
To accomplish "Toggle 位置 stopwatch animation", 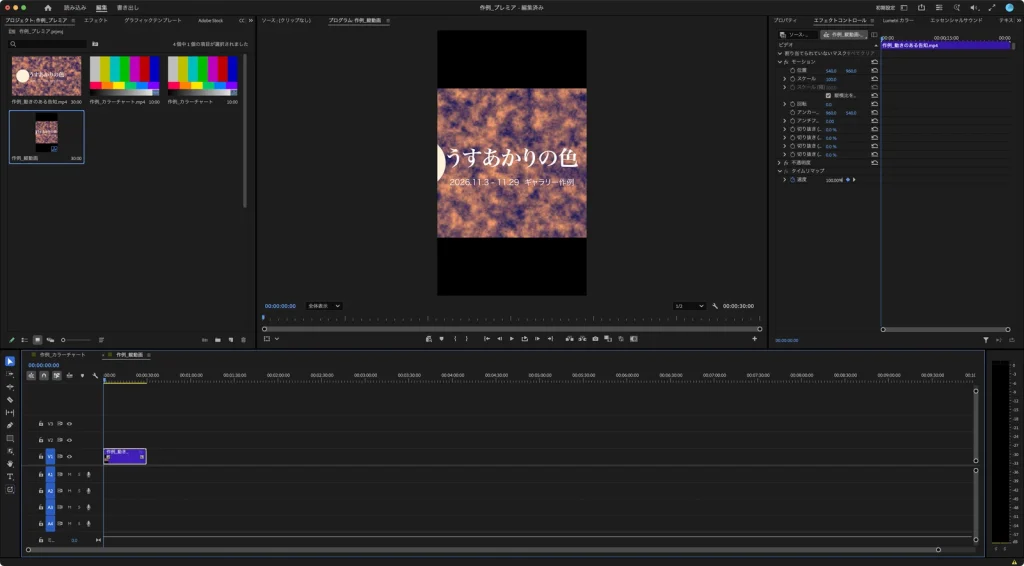I will click(x=792, y=71).
